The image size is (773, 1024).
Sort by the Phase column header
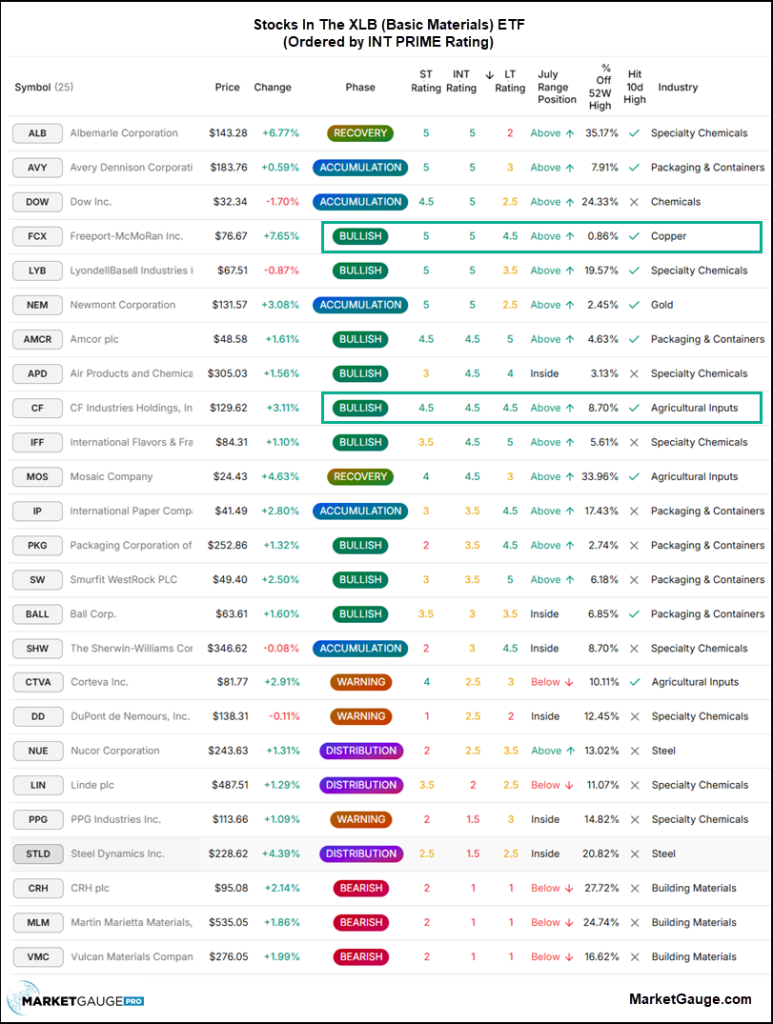click(x=360, y=87)
